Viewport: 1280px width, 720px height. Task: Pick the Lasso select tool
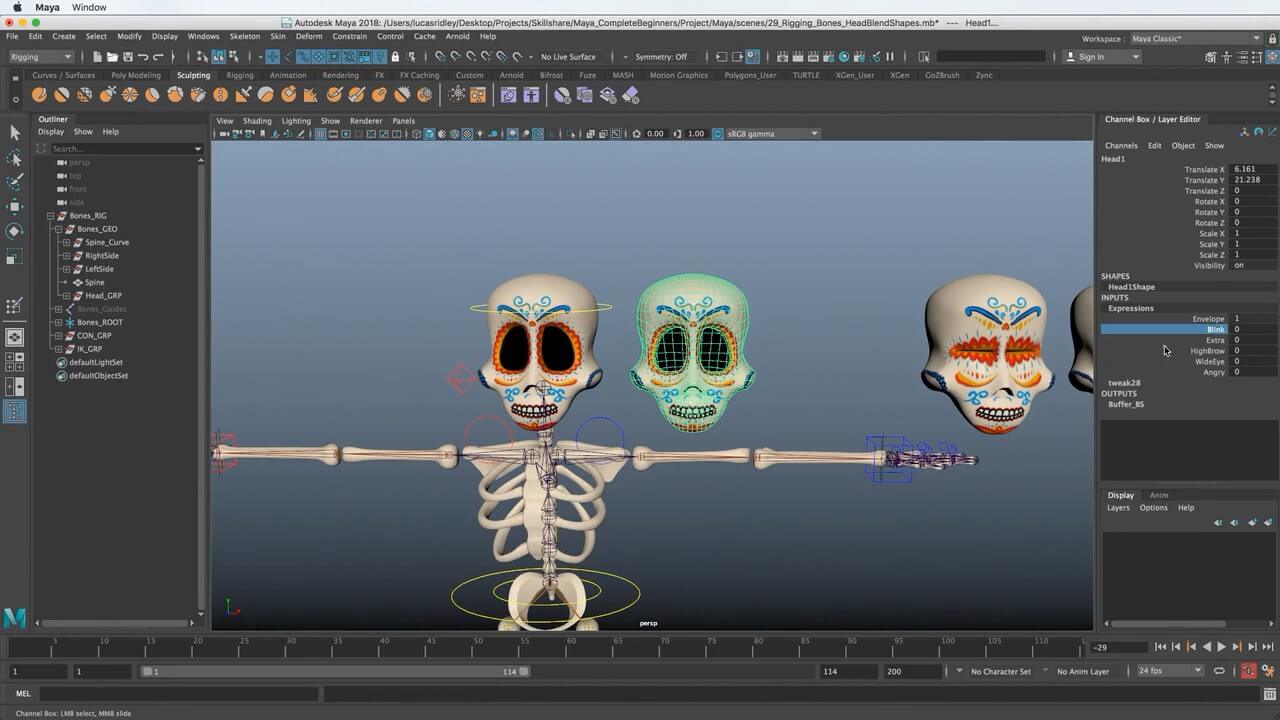(14, 158)
